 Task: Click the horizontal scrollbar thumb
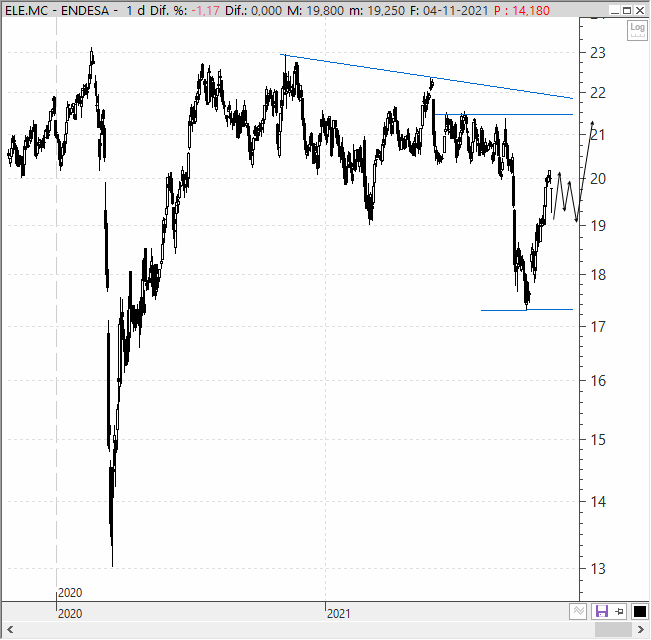613,630
